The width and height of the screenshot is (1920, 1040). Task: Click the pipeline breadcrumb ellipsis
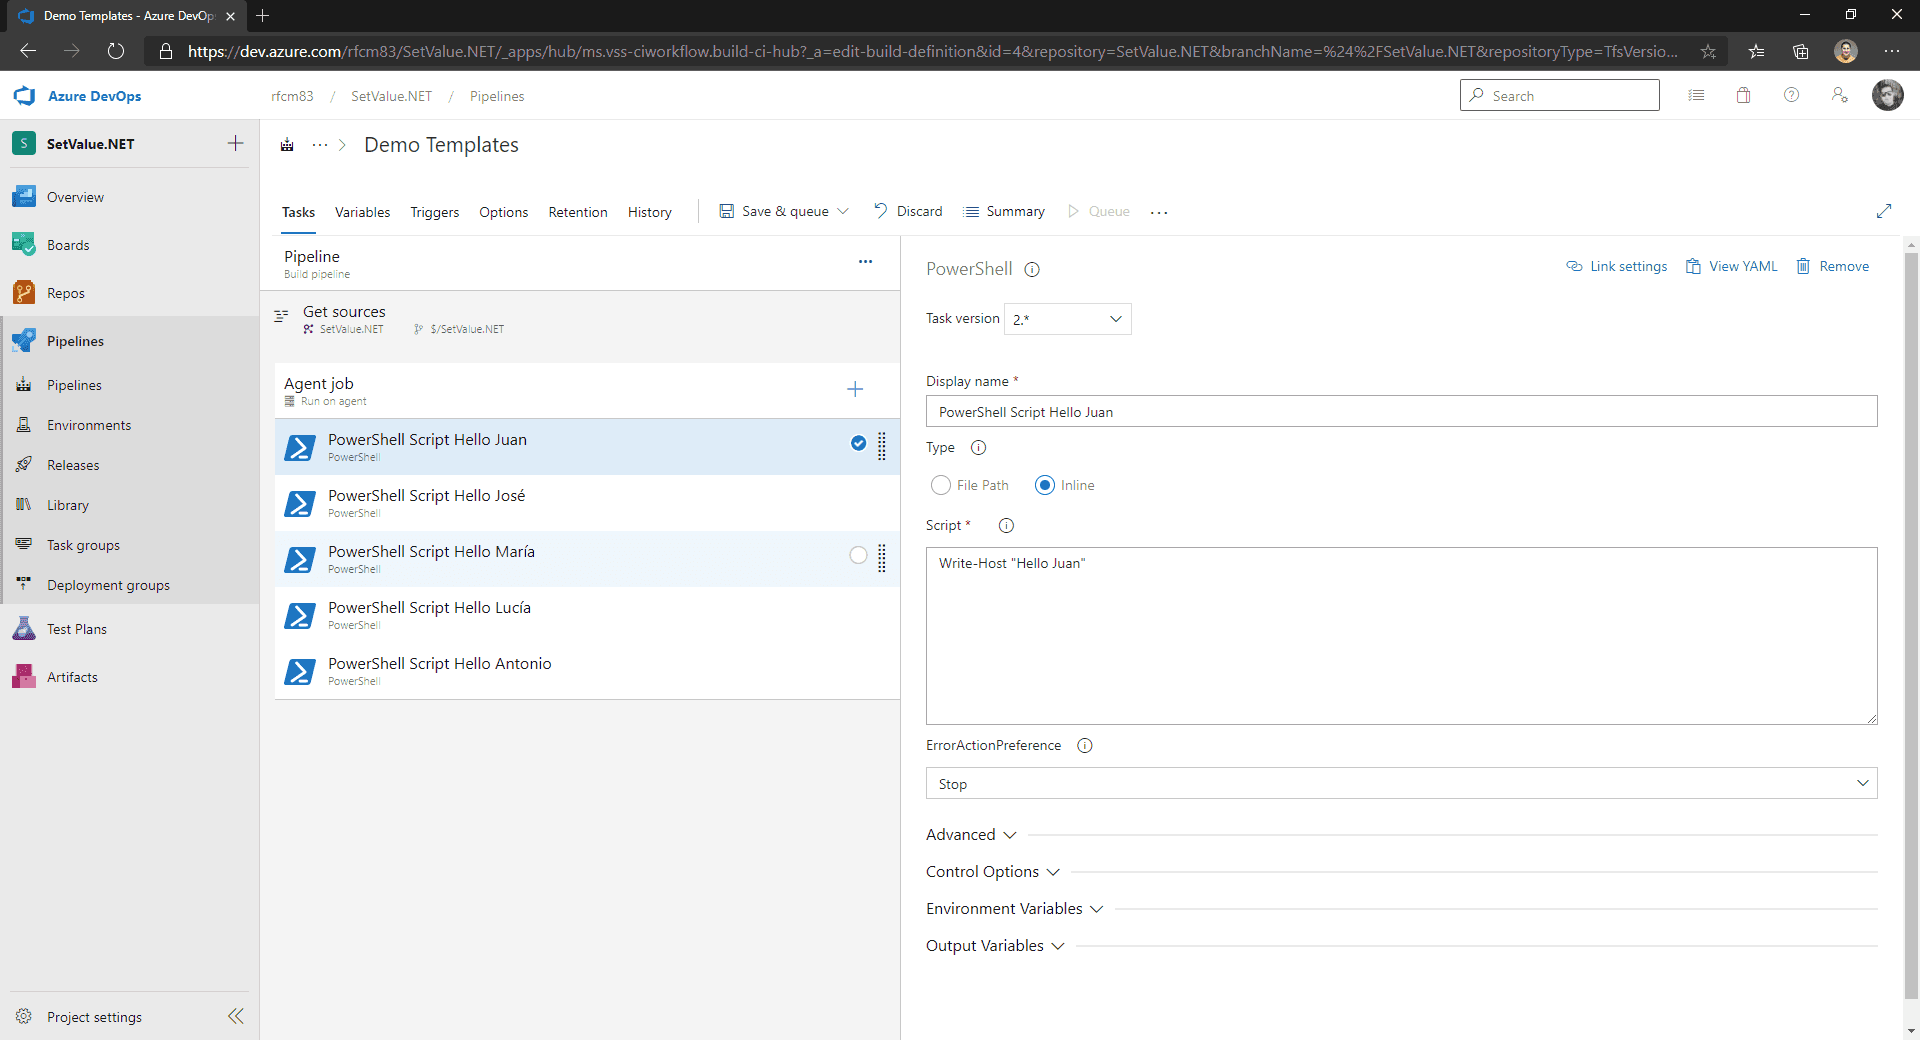(x=320, y=145)
